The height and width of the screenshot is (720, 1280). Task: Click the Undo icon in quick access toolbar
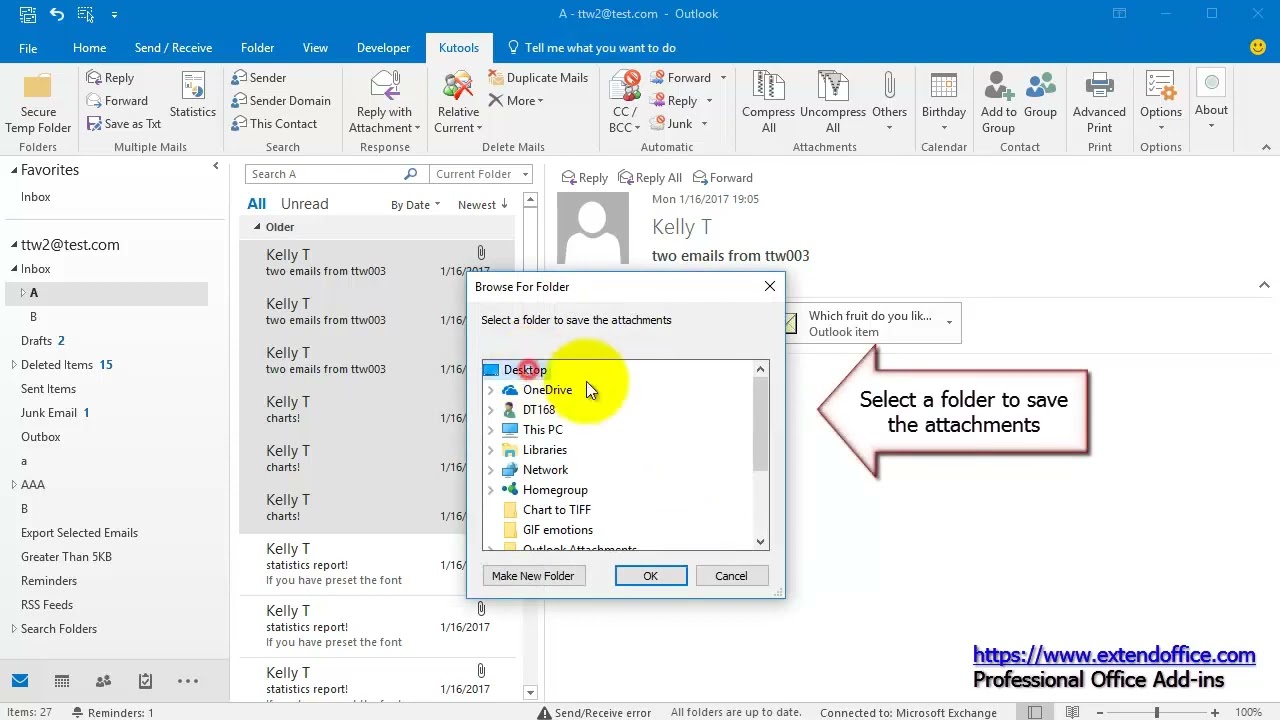tap(57, 14)
